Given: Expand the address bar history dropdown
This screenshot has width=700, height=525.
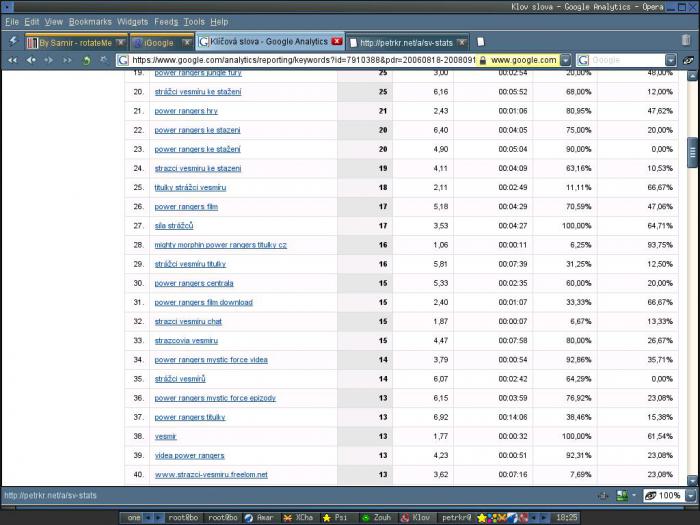Looking at the screenshot, I should click(565, 60).
